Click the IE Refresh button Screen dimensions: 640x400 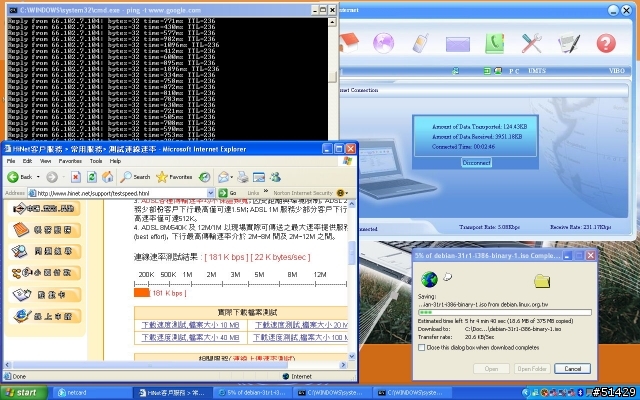[x=92, y=177]
